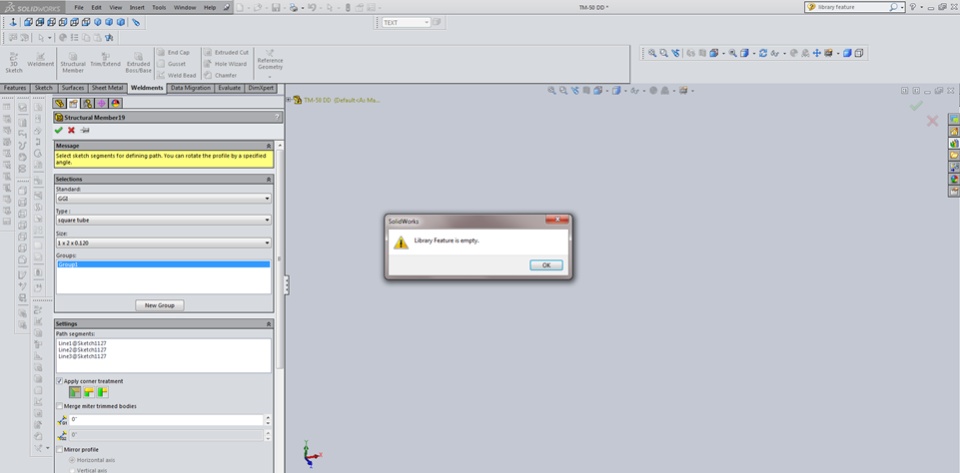Collapse the Message section
Screen dimensions: 960x473
[268, 146]
